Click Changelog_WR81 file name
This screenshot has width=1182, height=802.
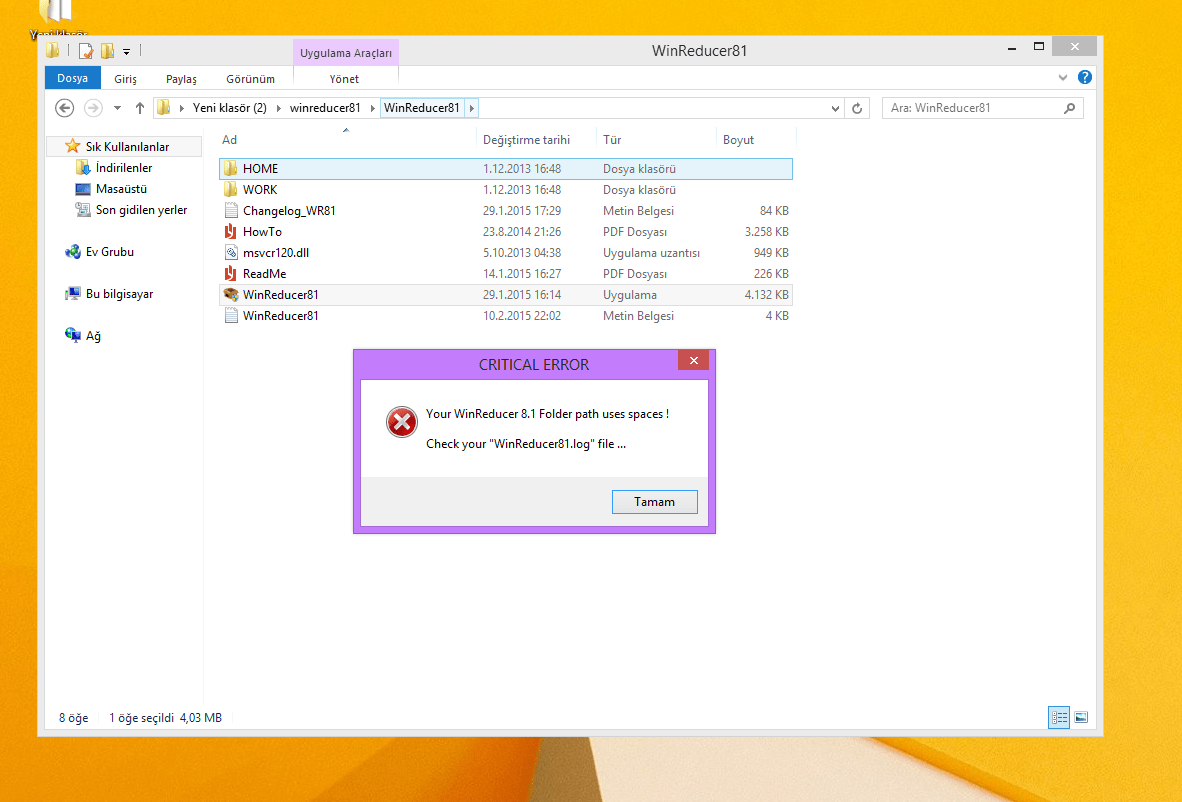click(289, 211)
